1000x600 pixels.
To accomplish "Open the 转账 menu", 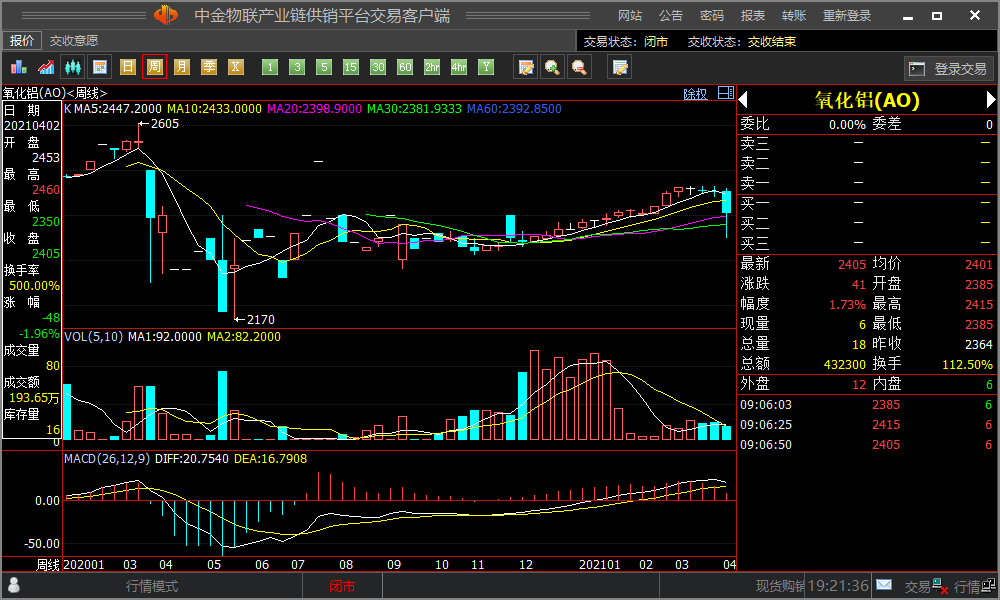I will [794, 15].
